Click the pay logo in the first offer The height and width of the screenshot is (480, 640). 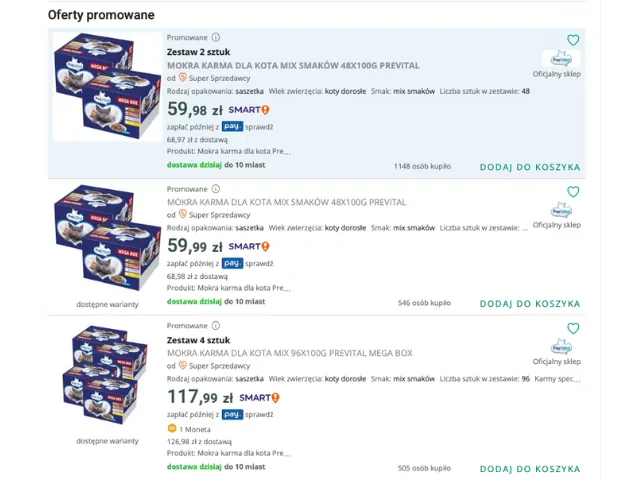pos(232,127)
